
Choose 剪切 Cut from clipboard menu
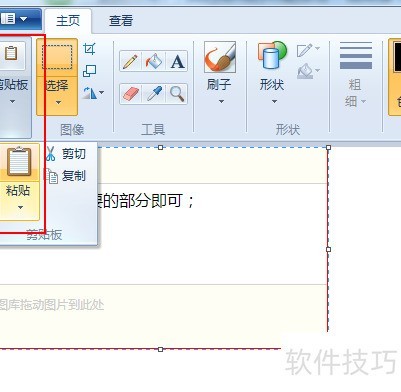point(66,154)
